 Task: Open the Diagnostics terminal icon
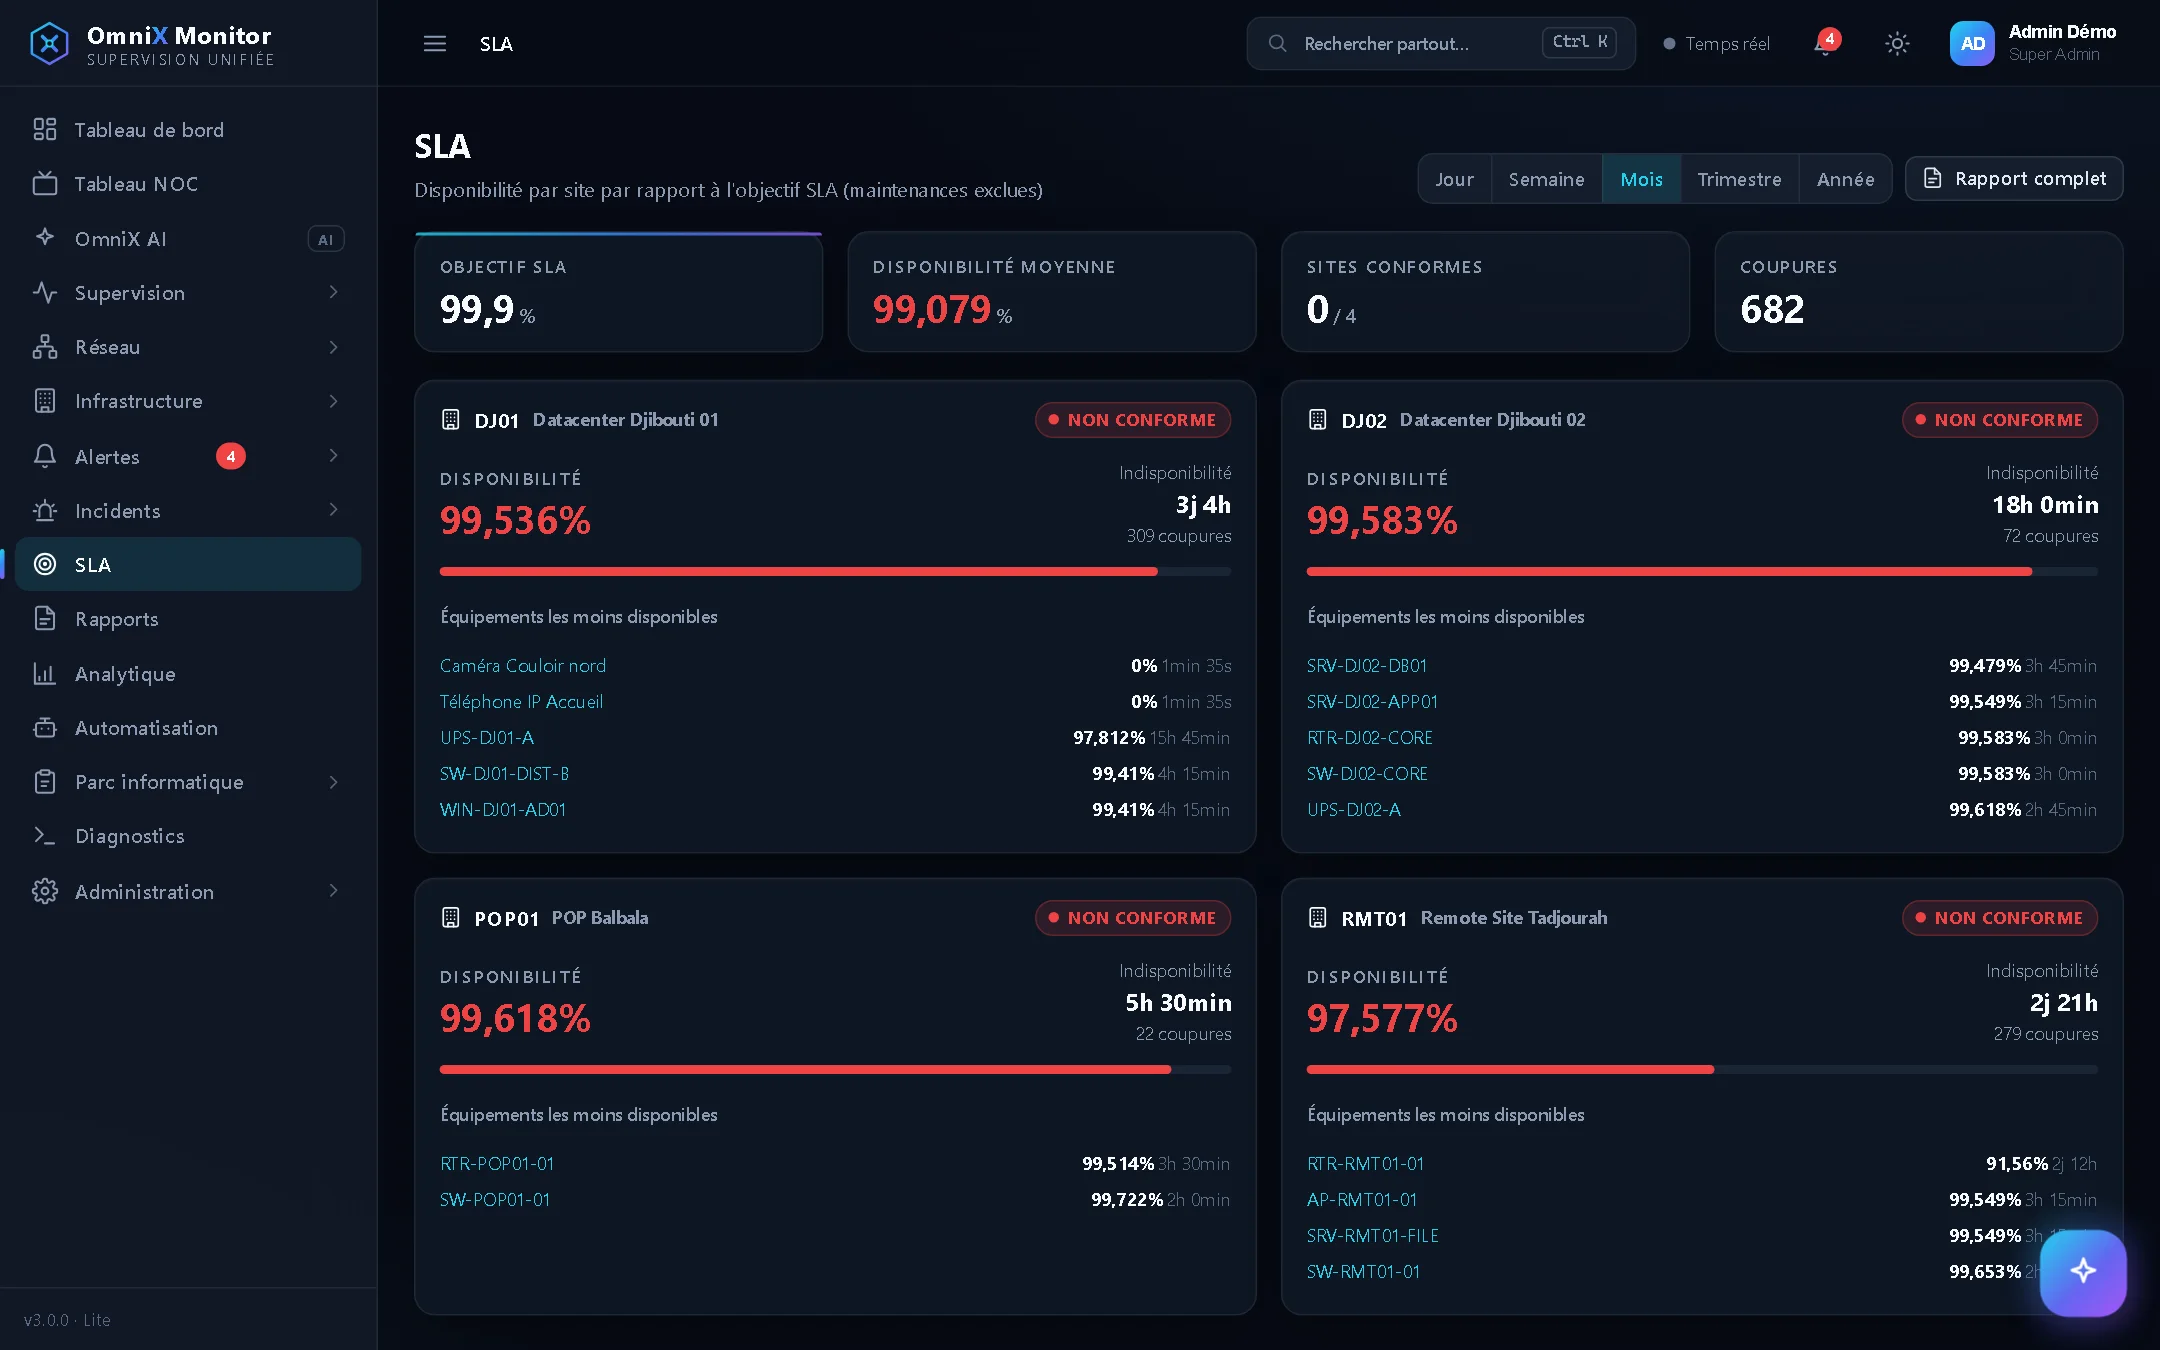point(45,836)
